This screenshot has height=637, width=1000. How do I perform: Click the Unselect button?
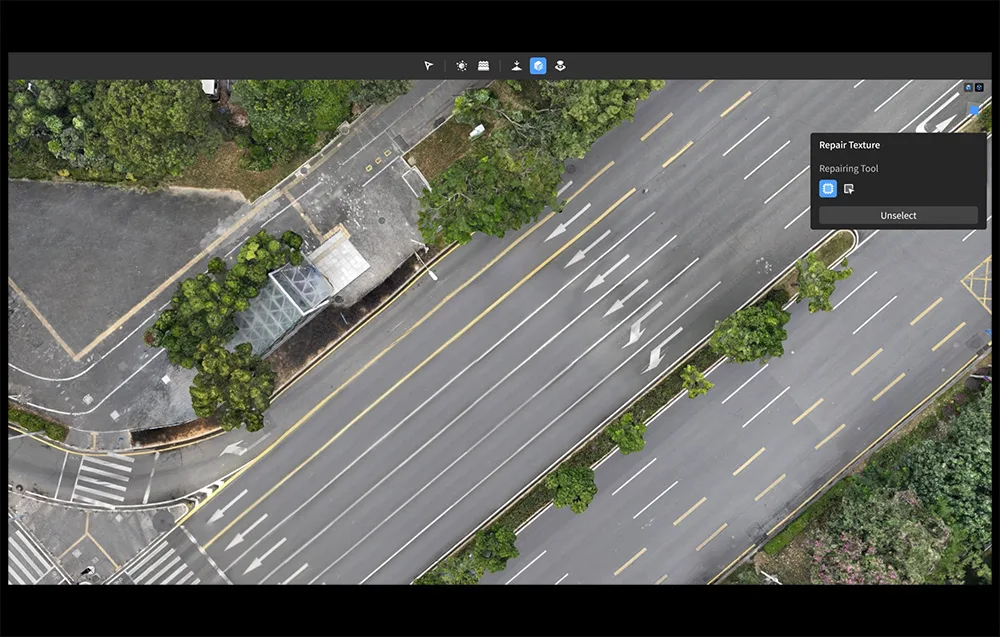[898, 216]
